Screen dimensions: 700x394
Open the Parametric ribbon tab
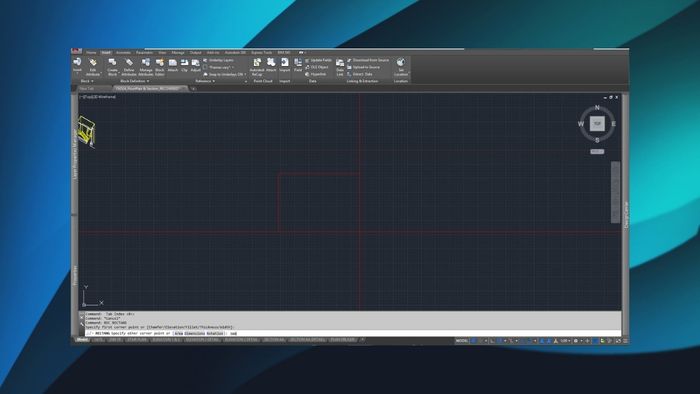point(144,53)
